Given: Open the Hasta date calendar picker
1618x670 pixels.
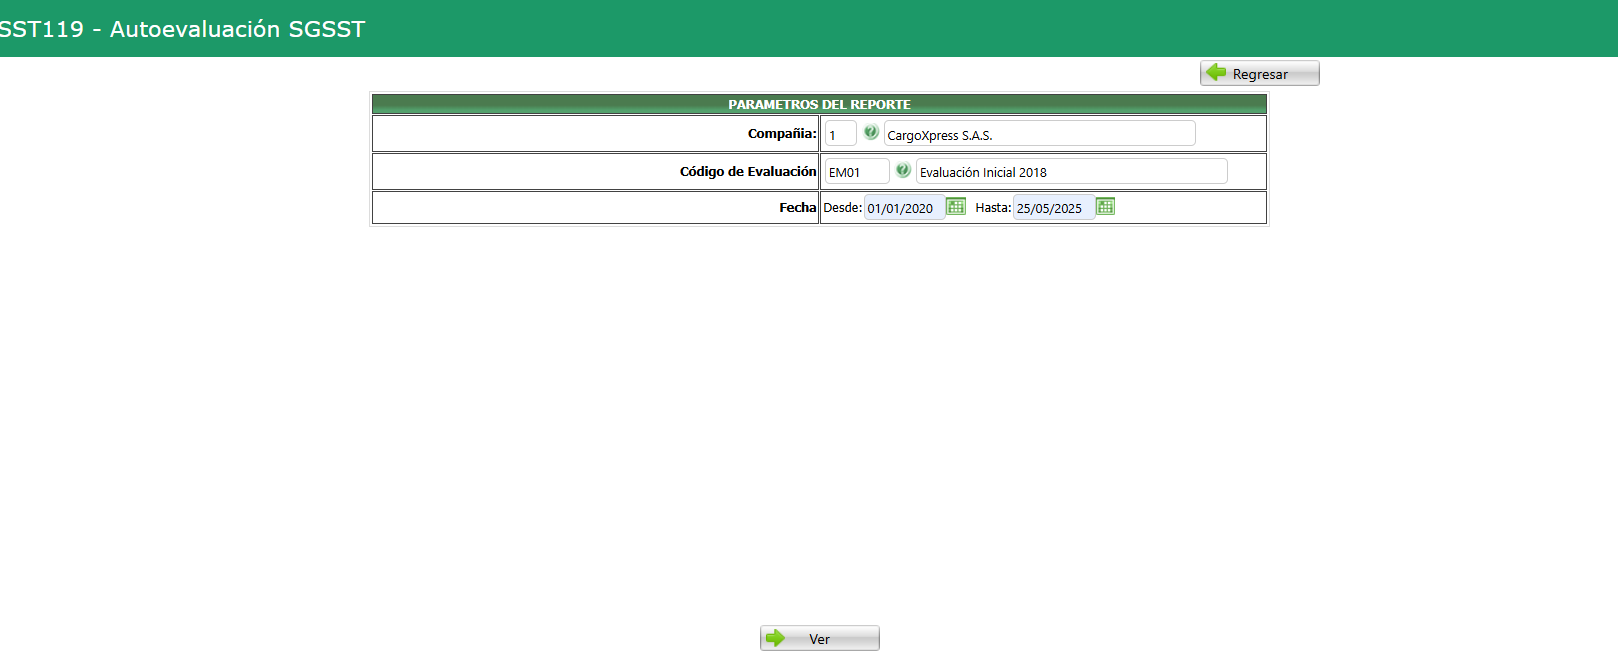Looking at the screenshot, I should point(1105,206).
